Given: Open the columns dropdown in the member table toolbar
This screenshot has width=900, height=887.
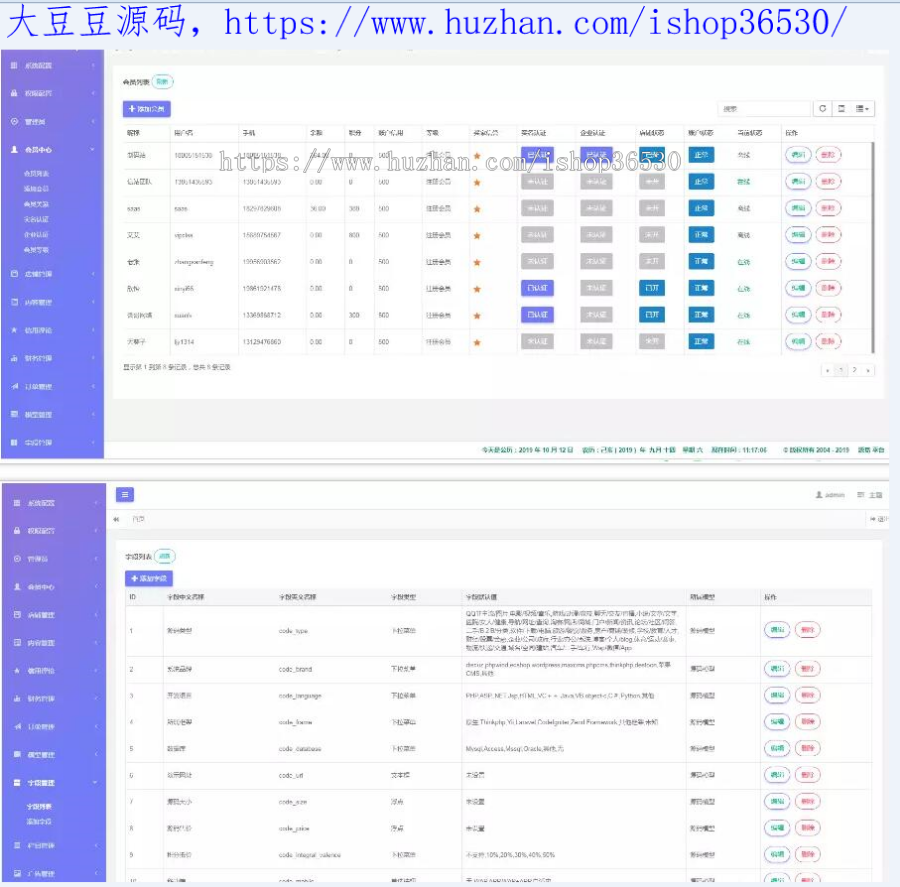Looking at the screenshot, I should [x=864, y=108].
